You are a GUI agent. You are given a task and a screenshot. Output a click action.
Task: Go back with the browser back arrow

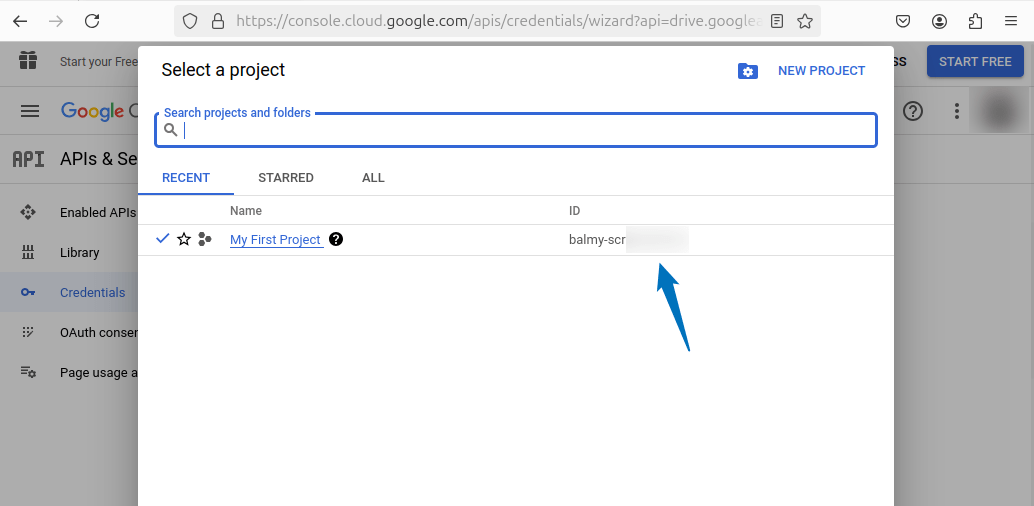[20, 21]
